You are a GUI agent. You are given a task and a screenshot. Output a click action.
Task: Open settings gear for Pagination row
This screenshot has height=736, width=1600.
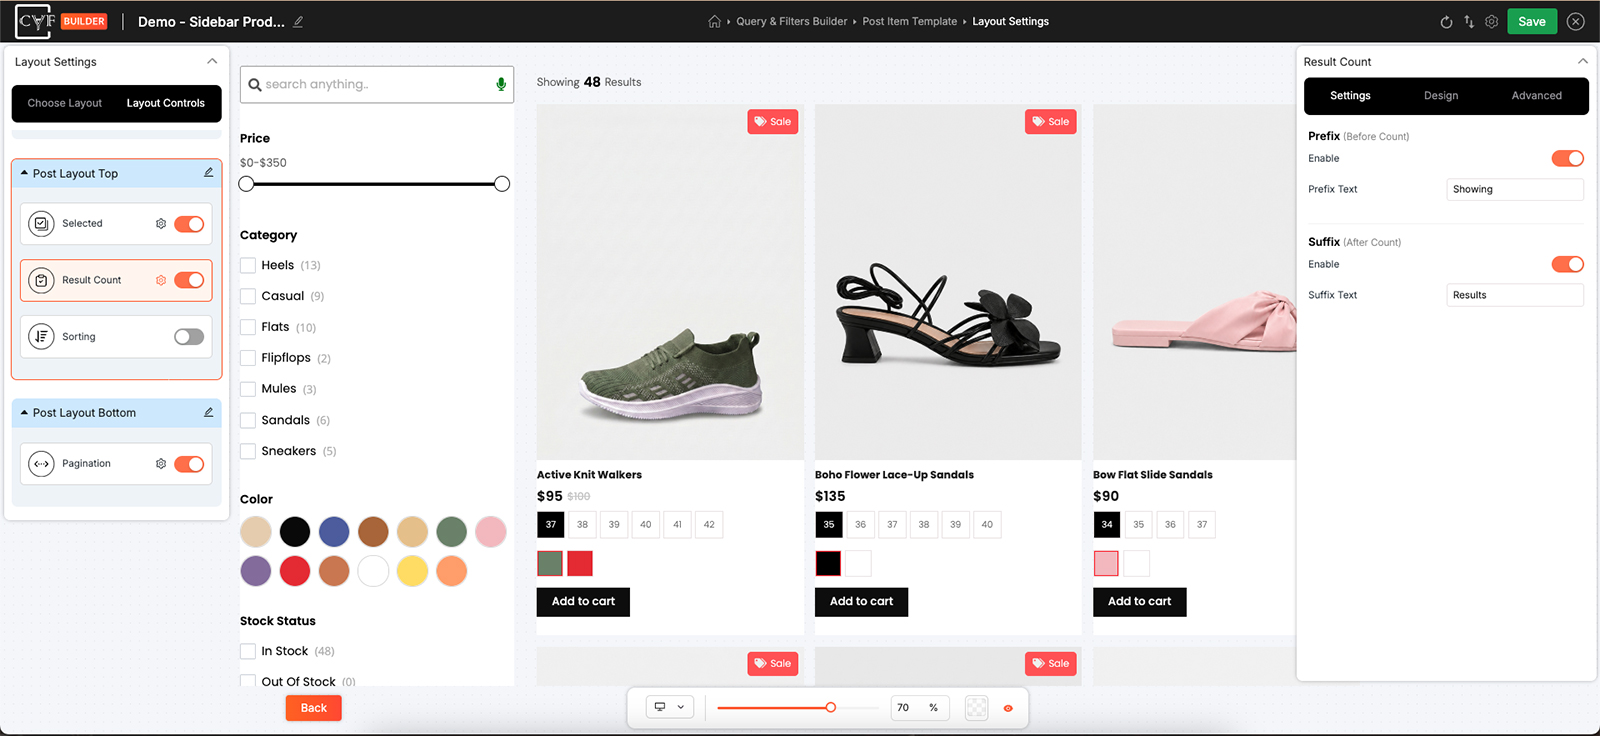[161, 464]
